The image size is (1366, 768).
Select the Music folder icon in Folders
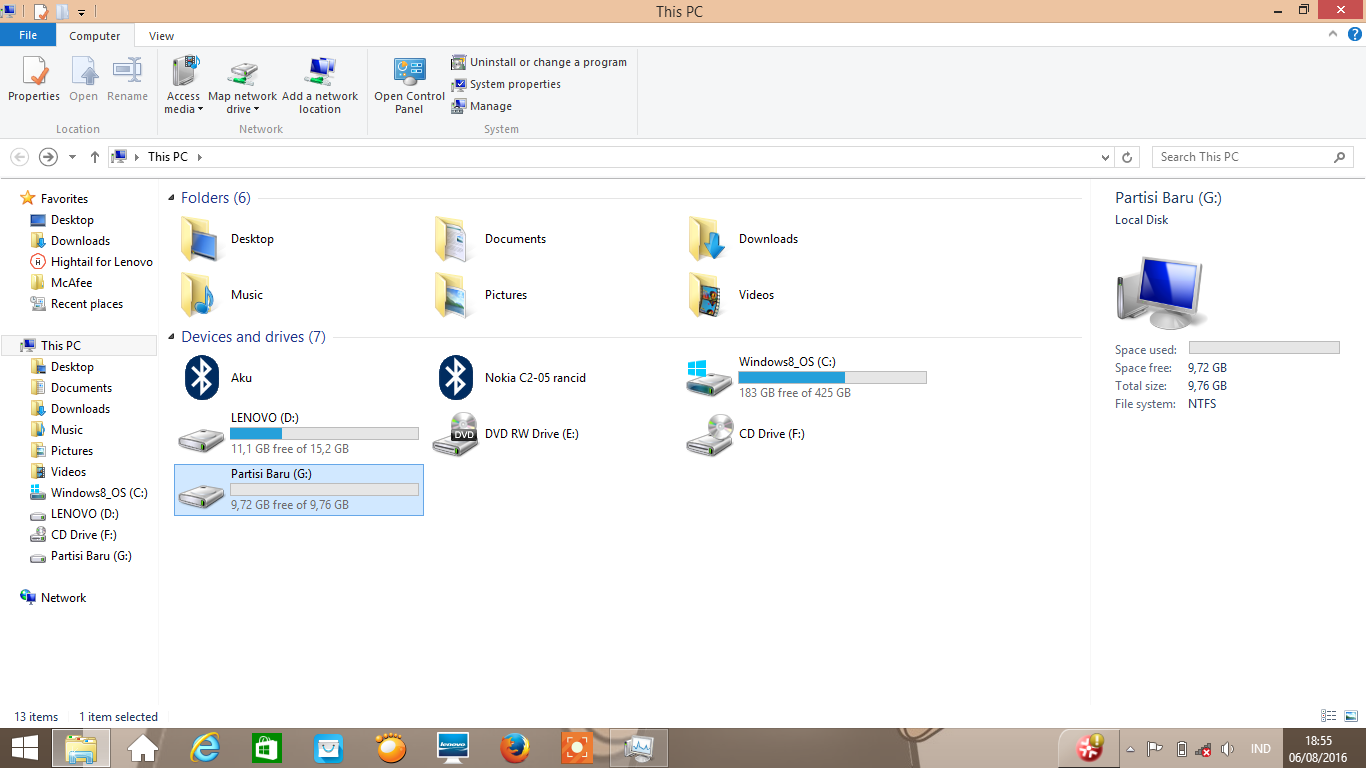pos(200,295)
